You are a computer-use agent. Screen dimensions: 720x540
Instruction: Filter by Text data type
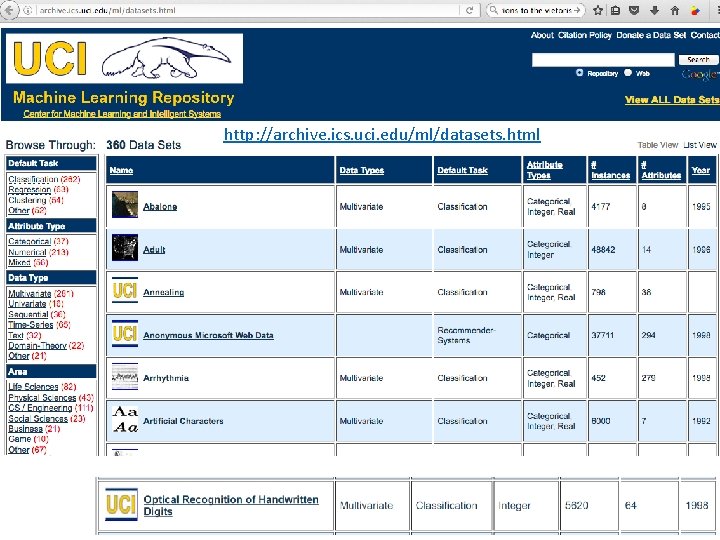tap(16, 335)
